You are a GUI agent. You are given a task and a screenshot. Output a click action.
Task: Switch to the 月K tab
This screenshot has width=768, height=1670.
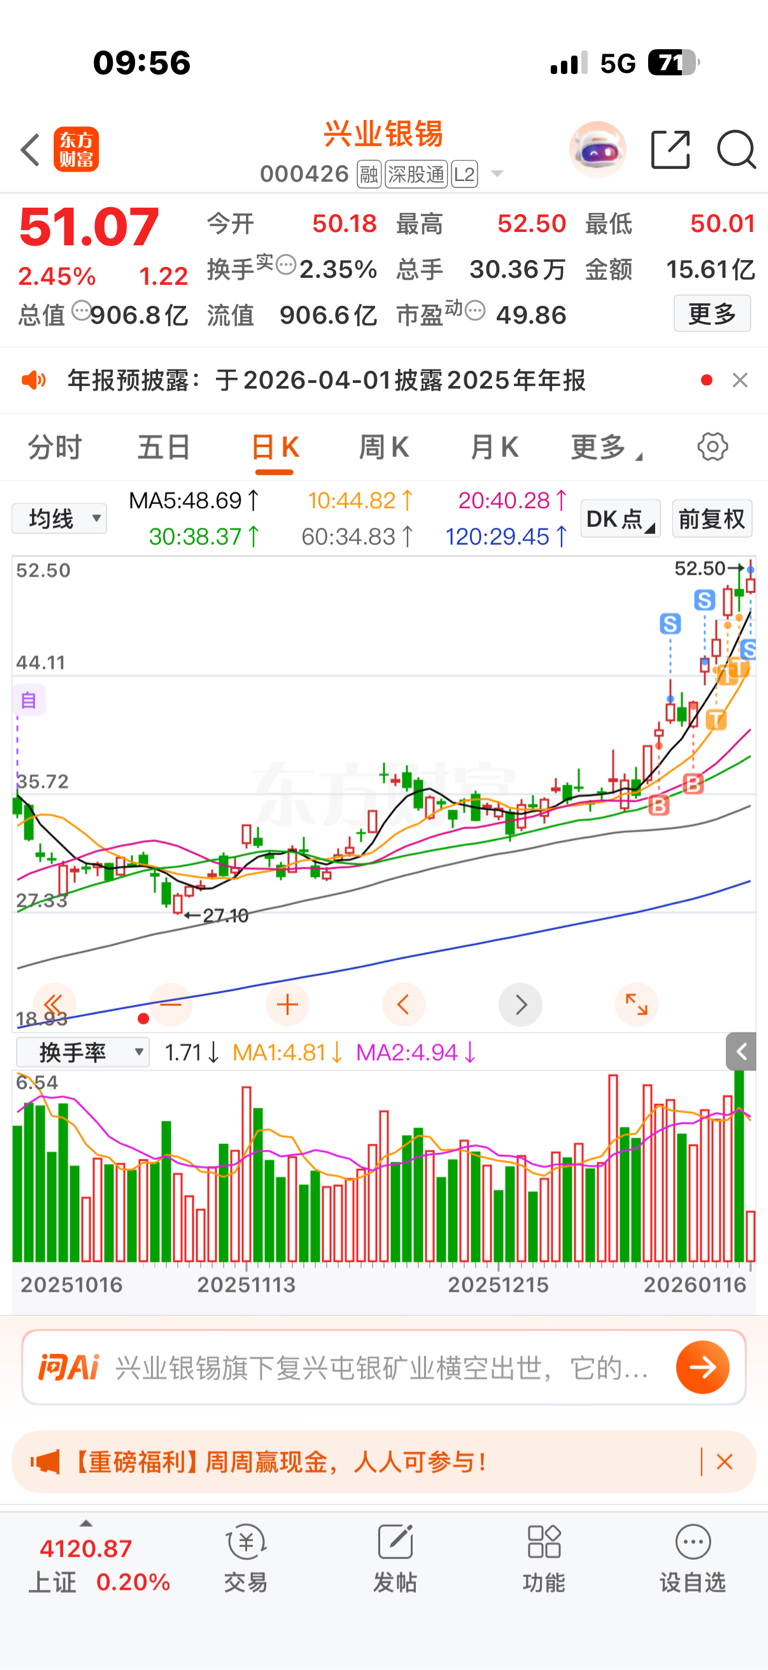pos(494,447)
